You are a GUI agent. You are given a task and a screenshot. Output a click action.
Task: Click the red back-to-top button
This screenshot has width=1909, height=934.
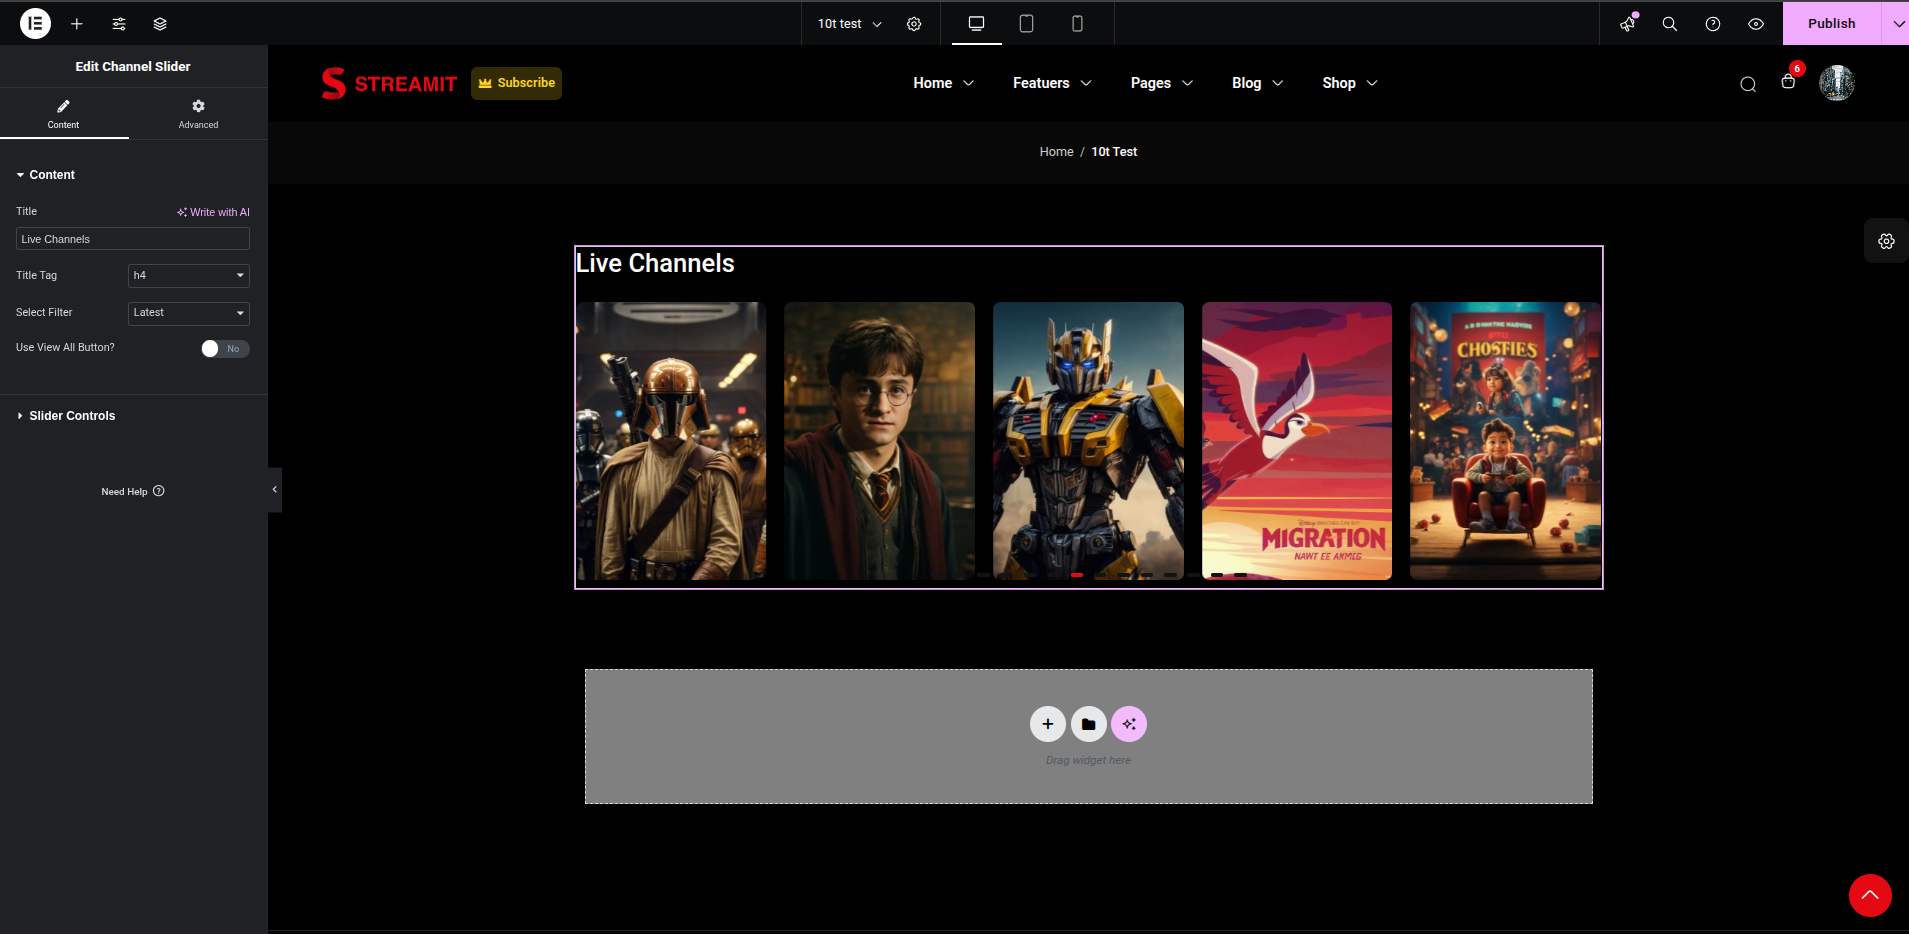[x=1870, y=895]
